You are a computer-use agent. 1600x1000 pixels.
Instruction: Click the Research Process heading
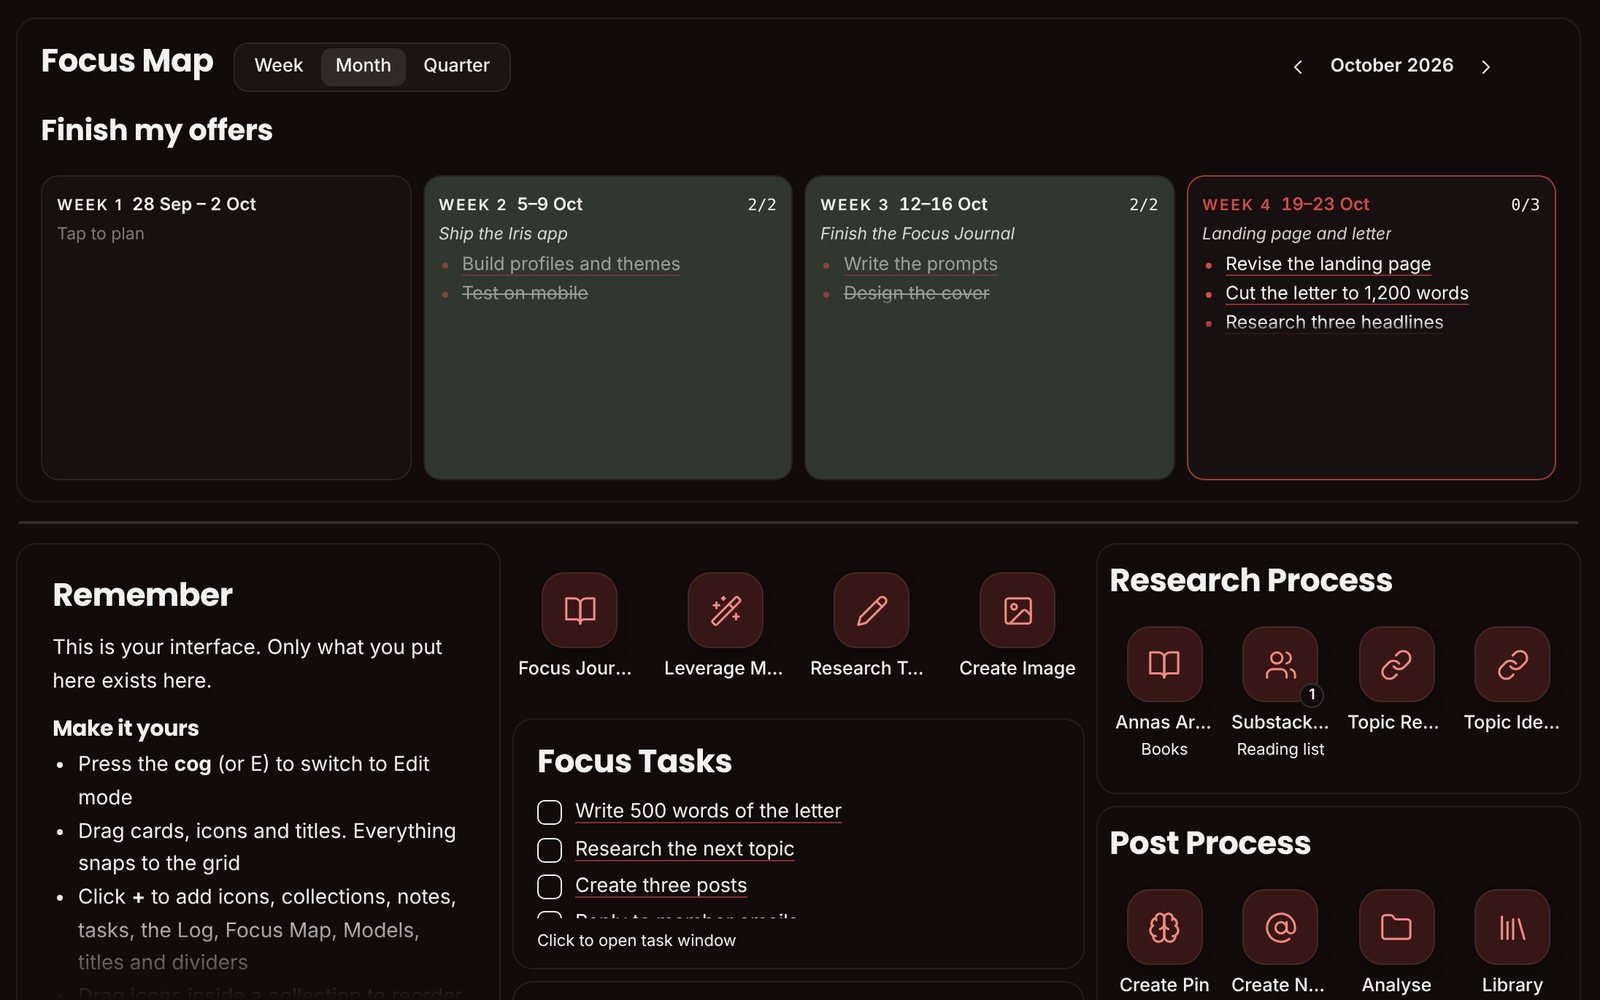coord(1250,581)
